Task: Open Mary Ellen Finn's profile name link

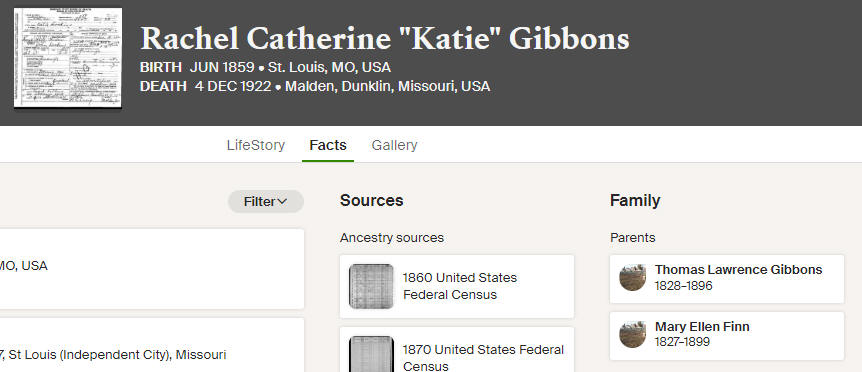Action: pos(702,327)
